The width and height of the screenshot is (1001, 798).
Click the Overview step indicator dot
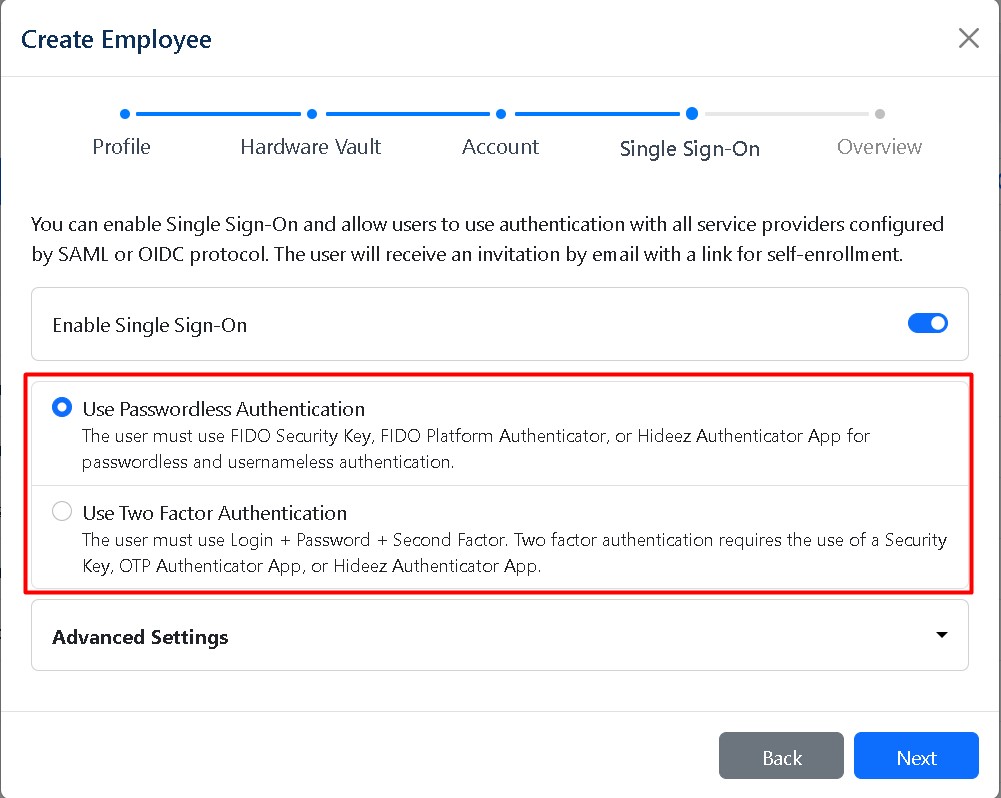[x=879, y=114]
